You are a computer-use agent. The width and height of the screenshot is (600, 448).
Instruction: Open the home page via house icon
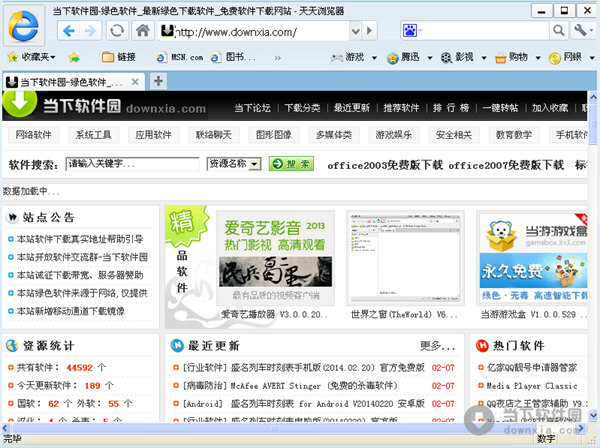[x=143, y=31]
